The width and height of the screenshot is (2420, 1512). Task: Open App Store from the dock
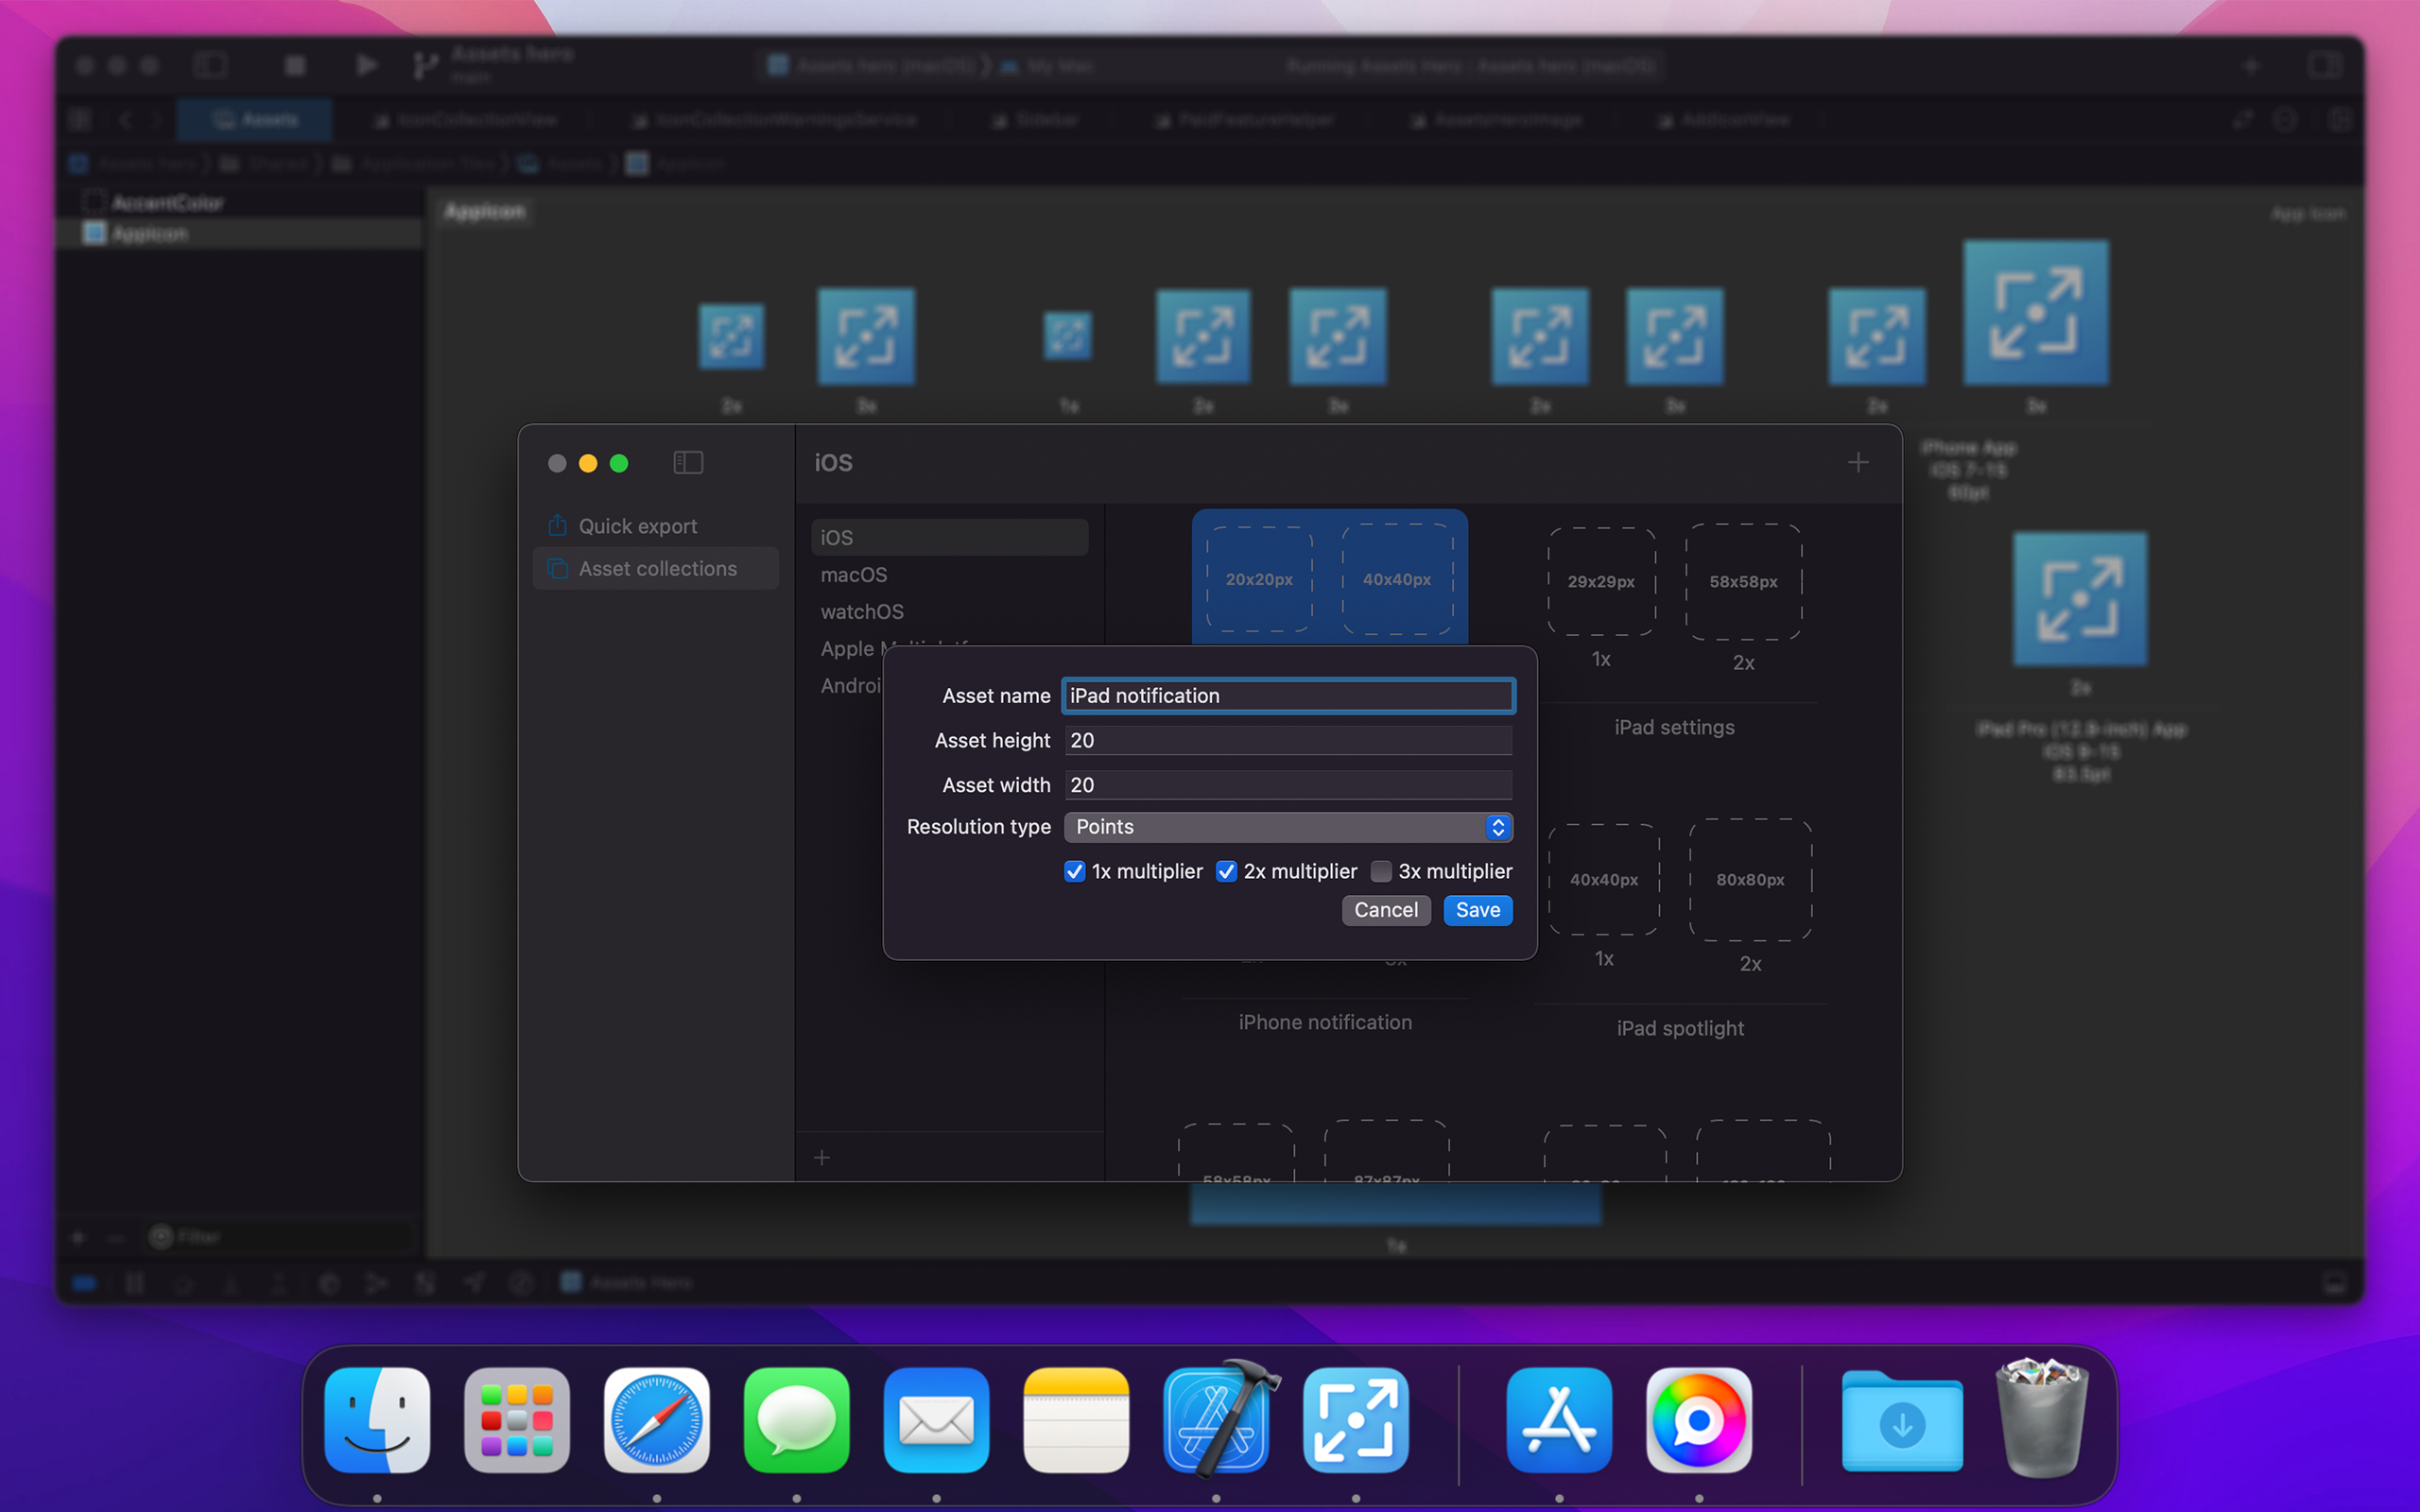(1559, 1420)
